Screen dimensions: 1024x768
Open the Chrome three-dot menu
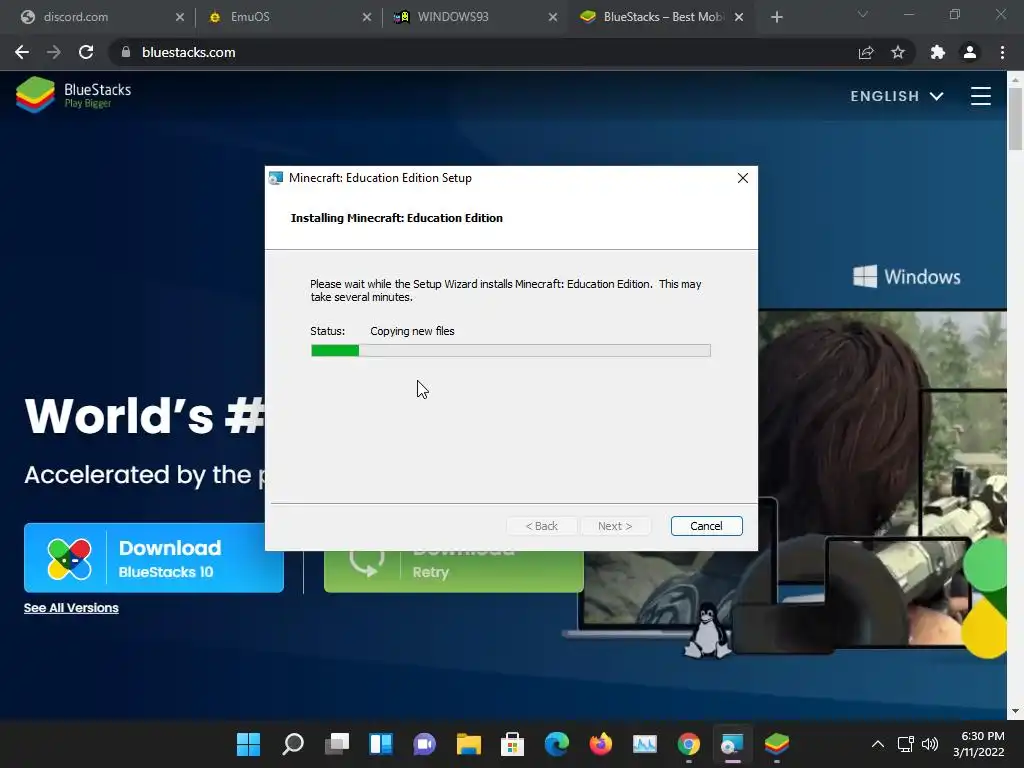[1002, 52]
